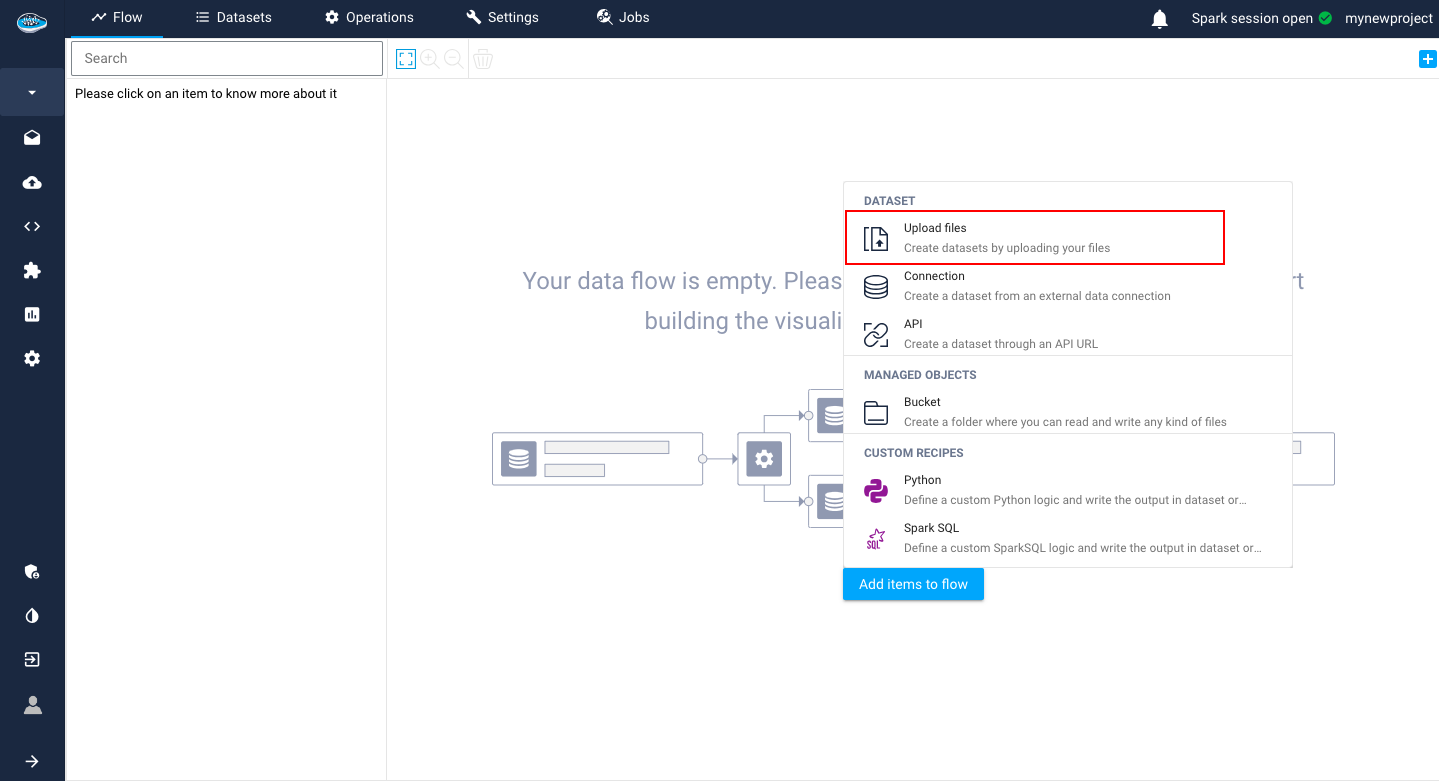Open the Jobs menu
This screenshot has height=781, width=1439.
point(622,17)
